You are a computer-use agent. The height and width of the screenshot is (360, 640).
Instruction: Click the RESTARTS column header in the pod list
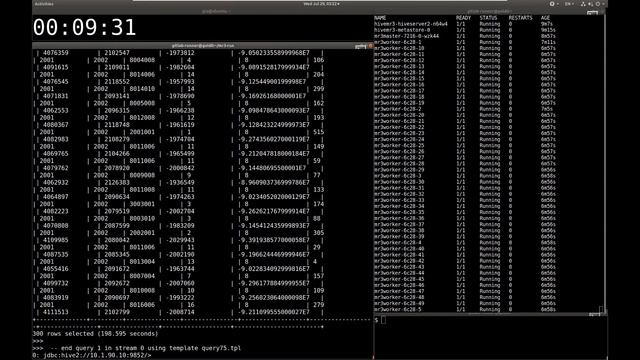(520, 18)
